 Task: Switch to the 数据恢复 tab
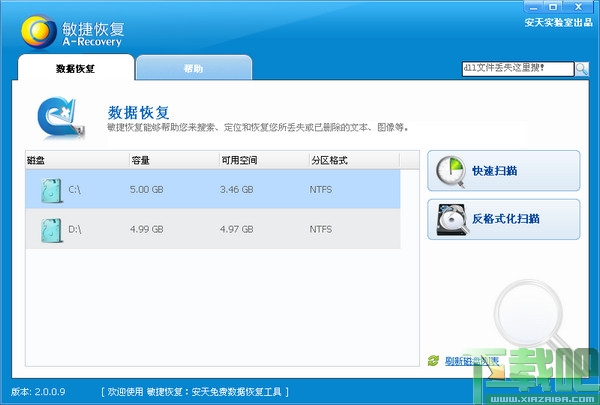(76, 67)
